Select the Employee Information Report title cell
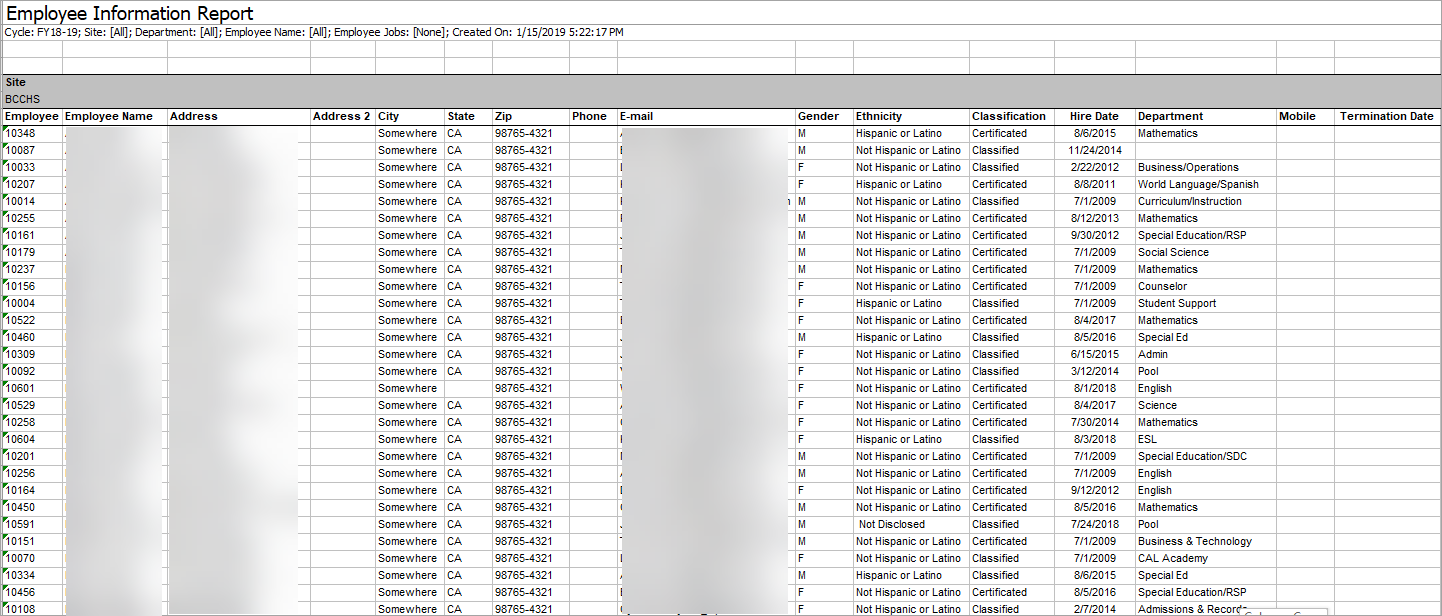 [130, 14]
